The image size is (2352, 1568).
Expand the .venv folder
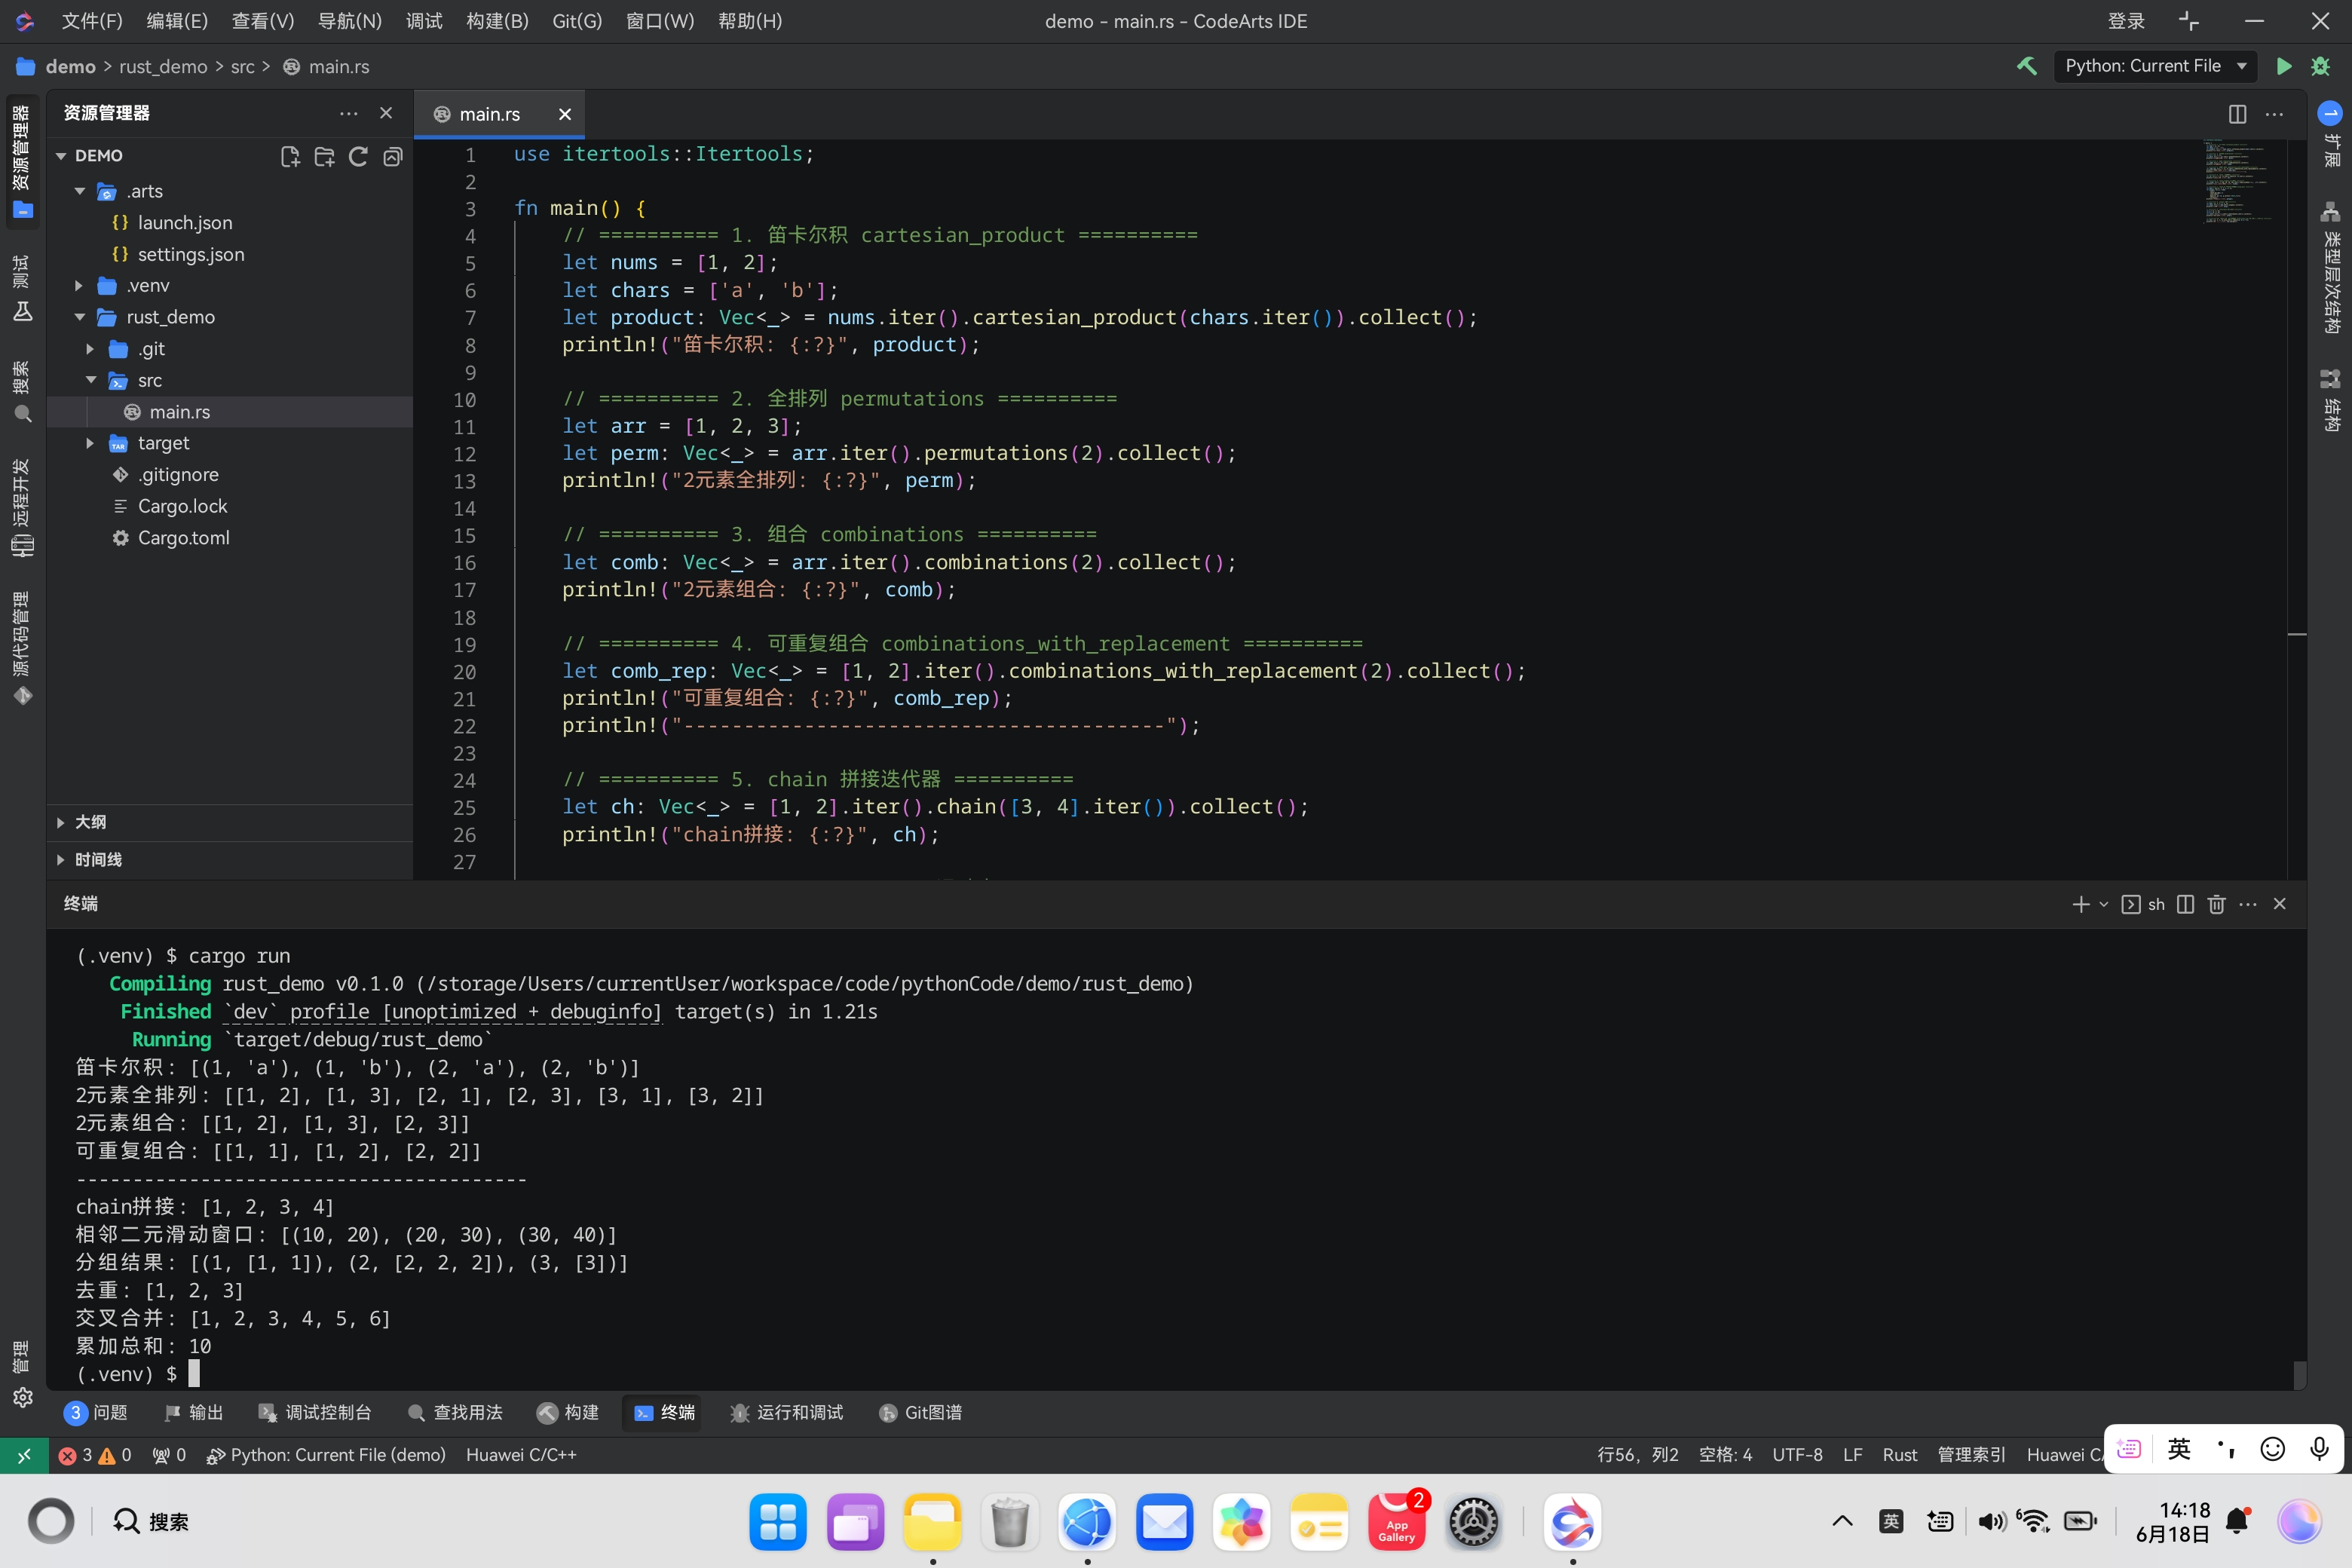tap(80, 286)
